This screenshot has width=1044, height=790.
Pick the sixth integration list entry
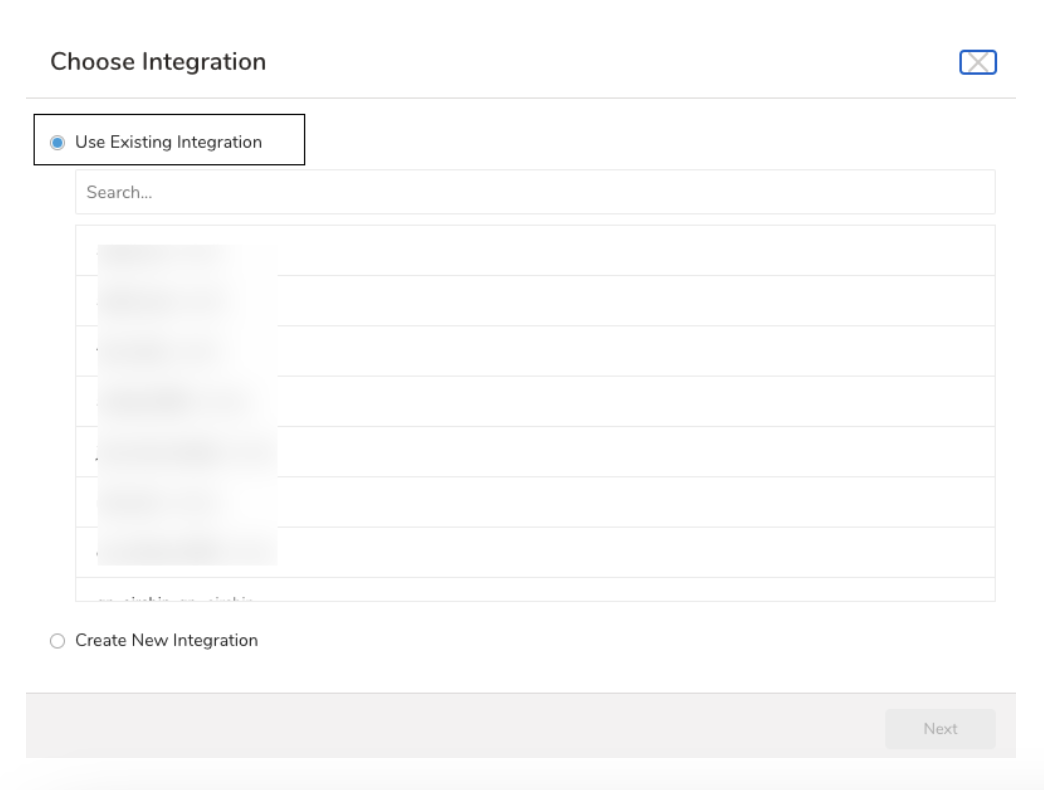pos(535,502)
